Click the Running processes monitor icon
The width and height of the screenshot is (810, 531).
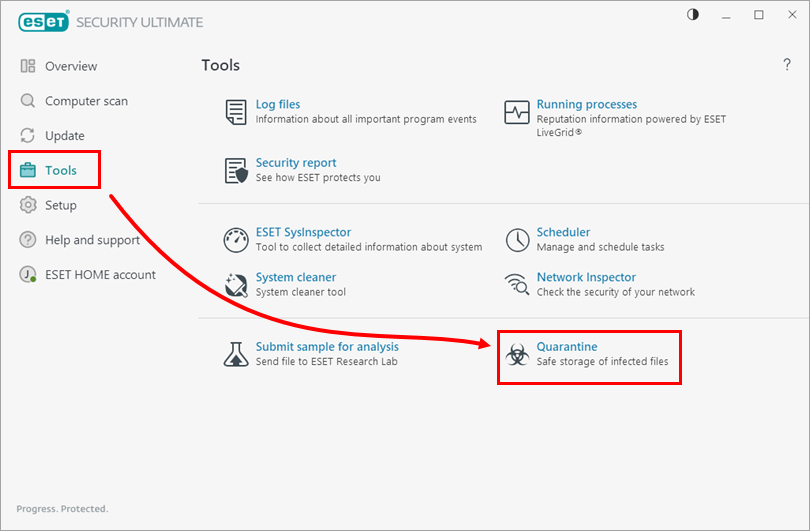517,111
